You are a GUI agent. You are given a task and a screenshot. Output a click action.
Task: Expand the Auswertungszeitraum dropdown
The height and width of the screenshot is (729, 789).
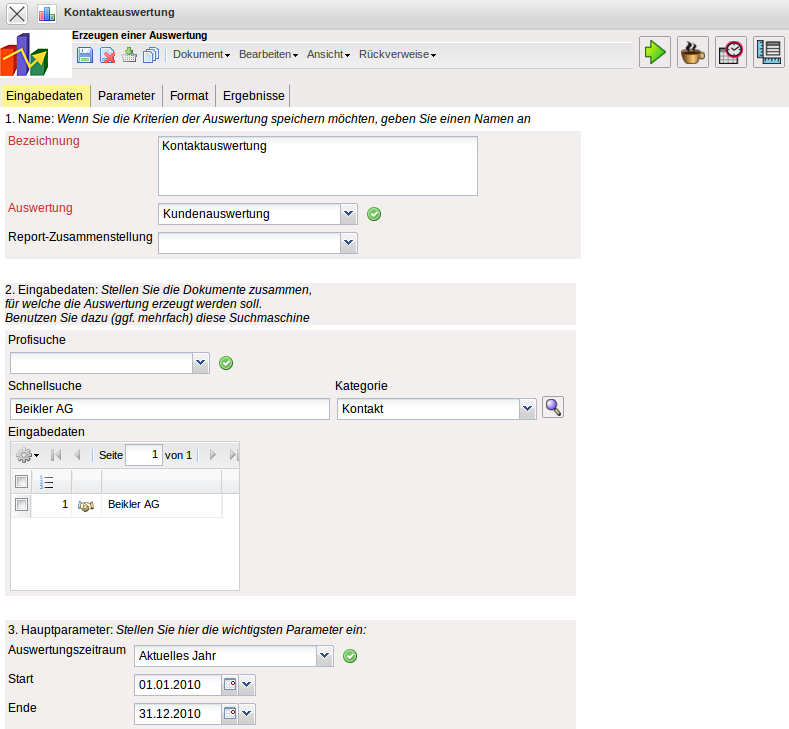coord(324,656)
